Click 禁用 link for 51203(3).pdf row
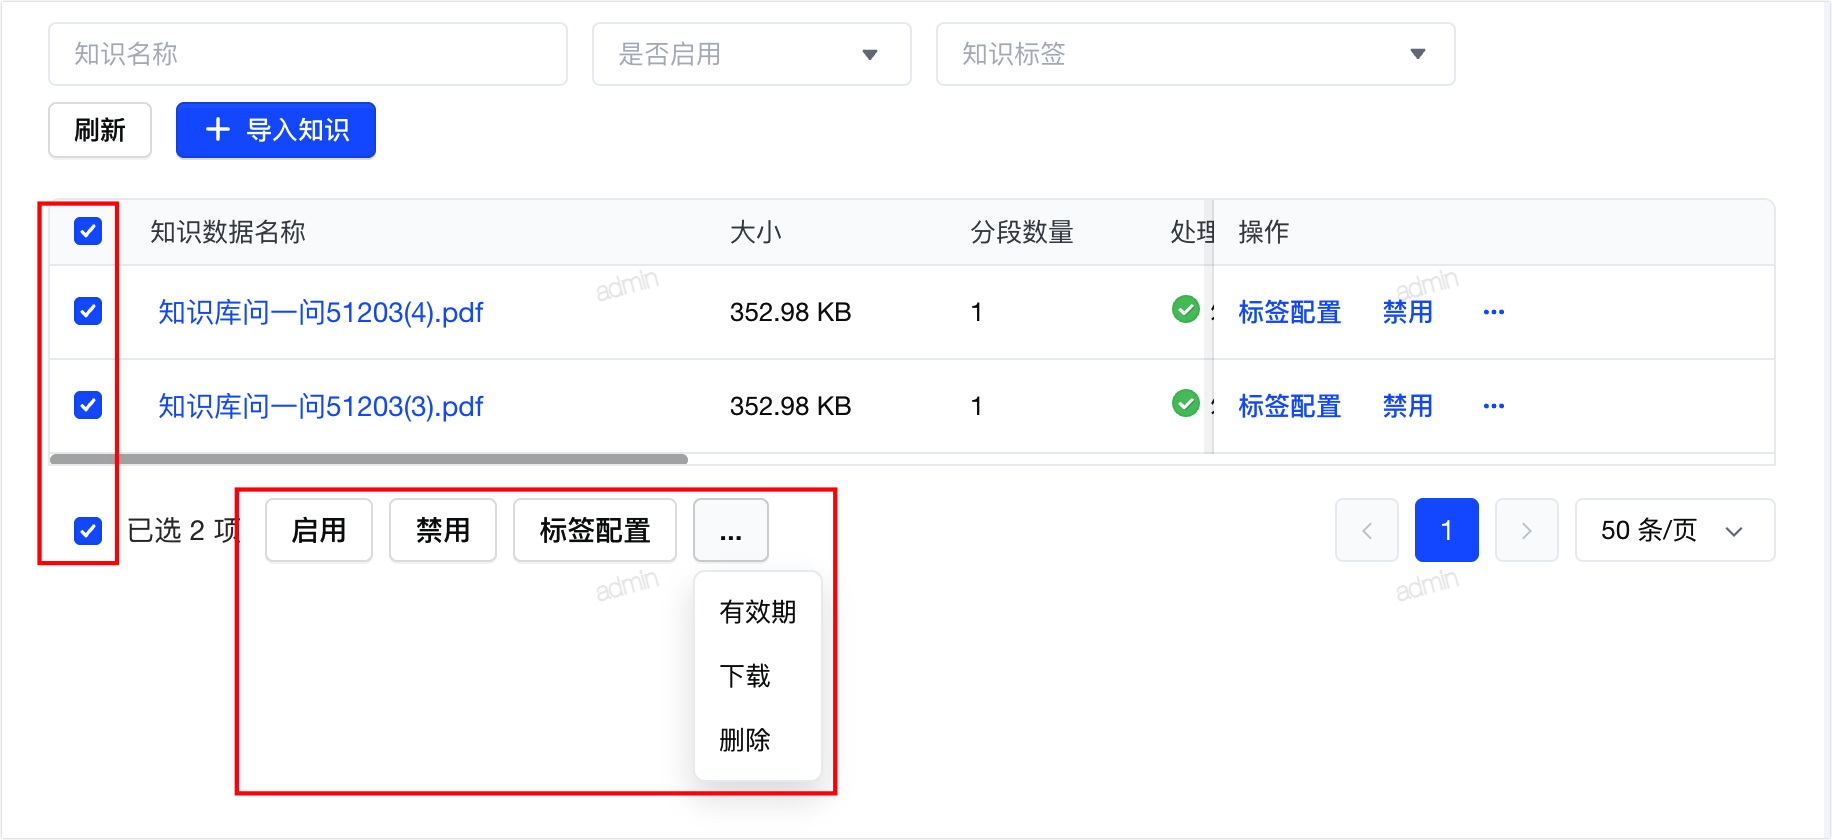Viewport: 1832px width, 840px height. click(x=1407, y=406)
